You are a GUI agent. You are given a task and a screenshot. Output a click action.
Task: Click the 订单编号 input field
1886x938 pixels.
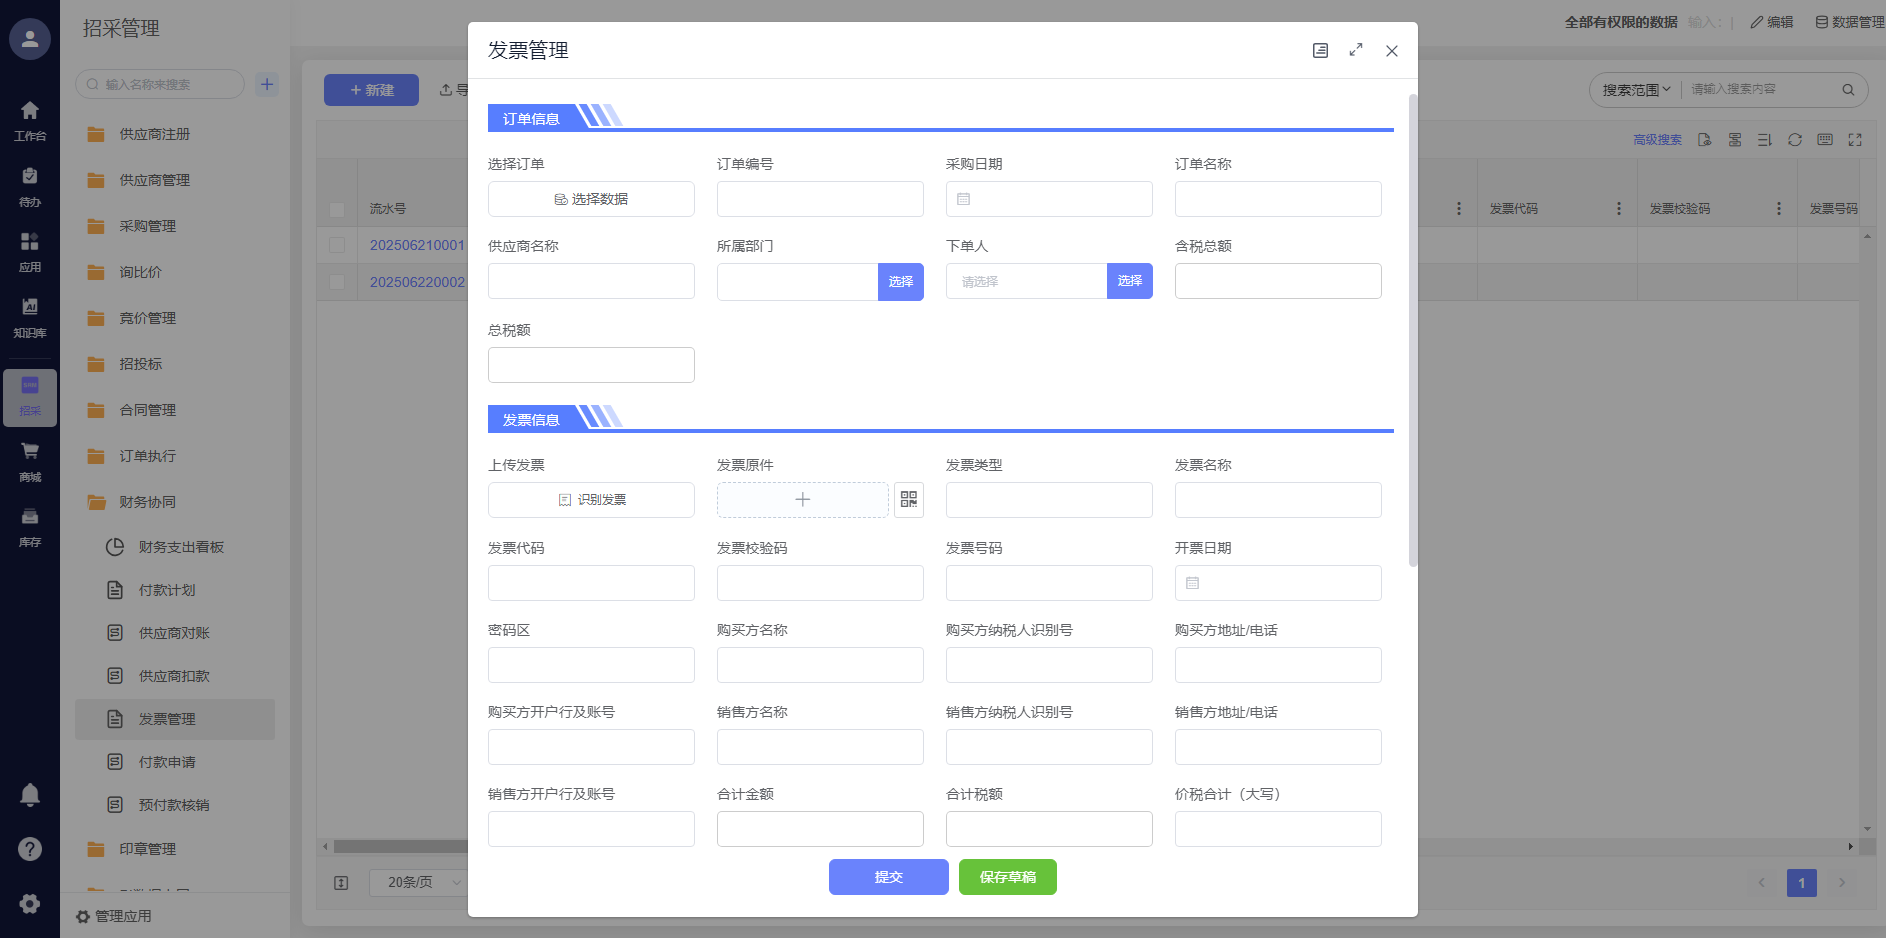click(x=820, y=199)
